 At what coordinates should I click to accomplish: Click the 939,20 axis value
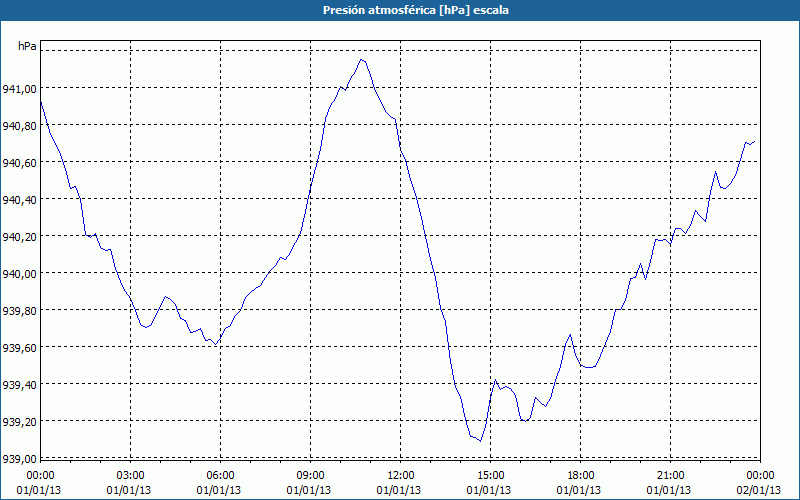(x=20, y=422)
